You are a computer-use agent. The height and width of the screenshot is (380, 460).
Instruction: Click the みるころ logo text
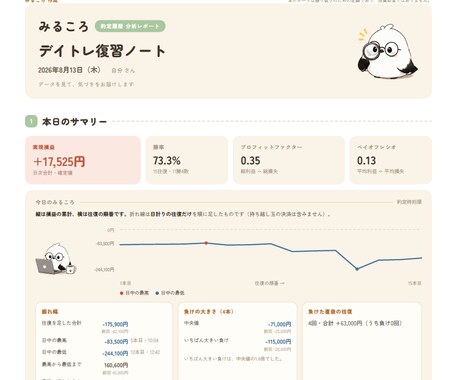(64, 26)
